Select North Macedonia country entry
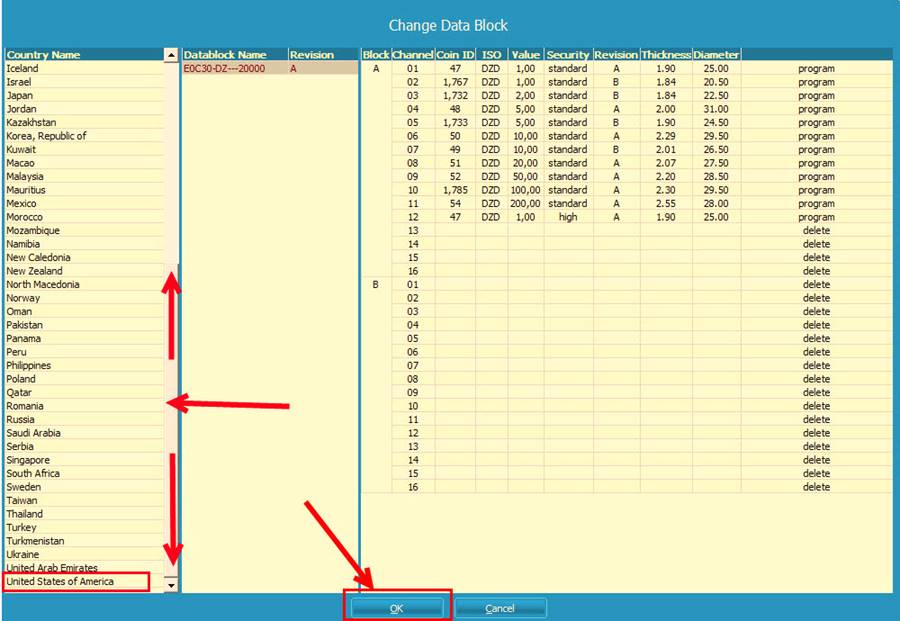The height and width of the screenshot is (621, 900). pyautogui.click(x=43, y=284)
